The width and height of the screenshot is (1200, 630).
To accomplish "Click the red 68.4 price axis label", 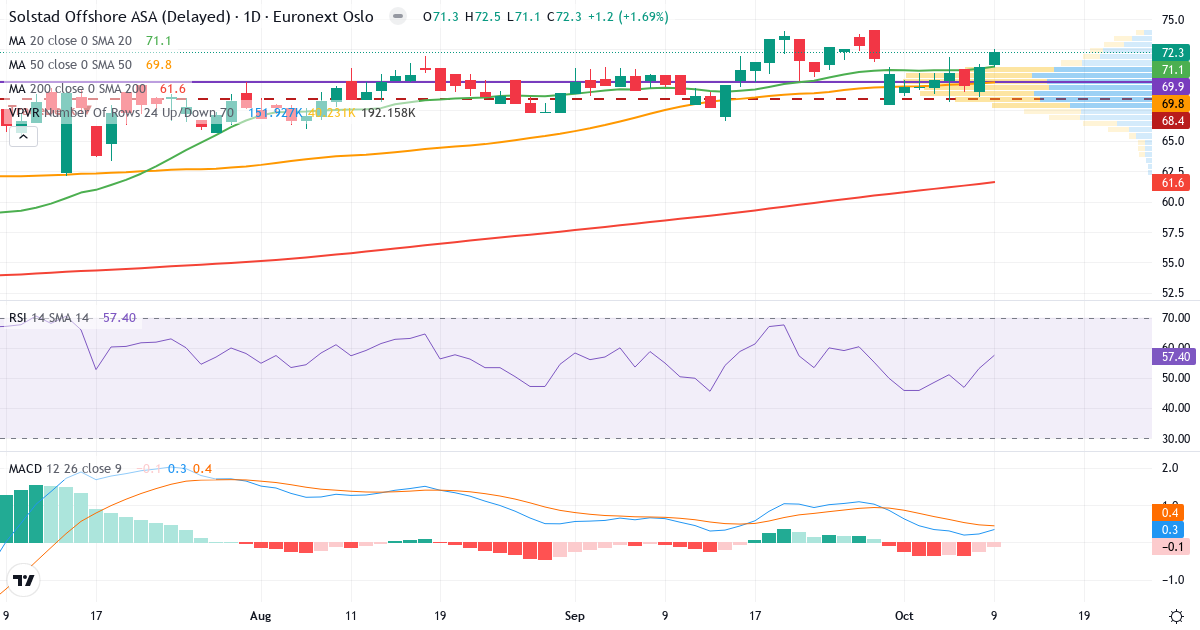I will point(1173,120).
